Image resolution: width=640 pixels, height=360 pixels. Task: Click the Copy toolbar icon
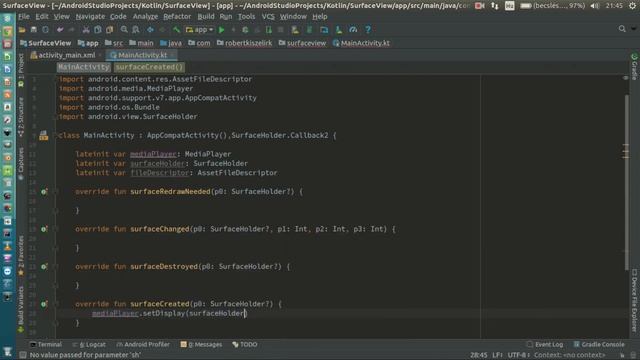point(98,30)
